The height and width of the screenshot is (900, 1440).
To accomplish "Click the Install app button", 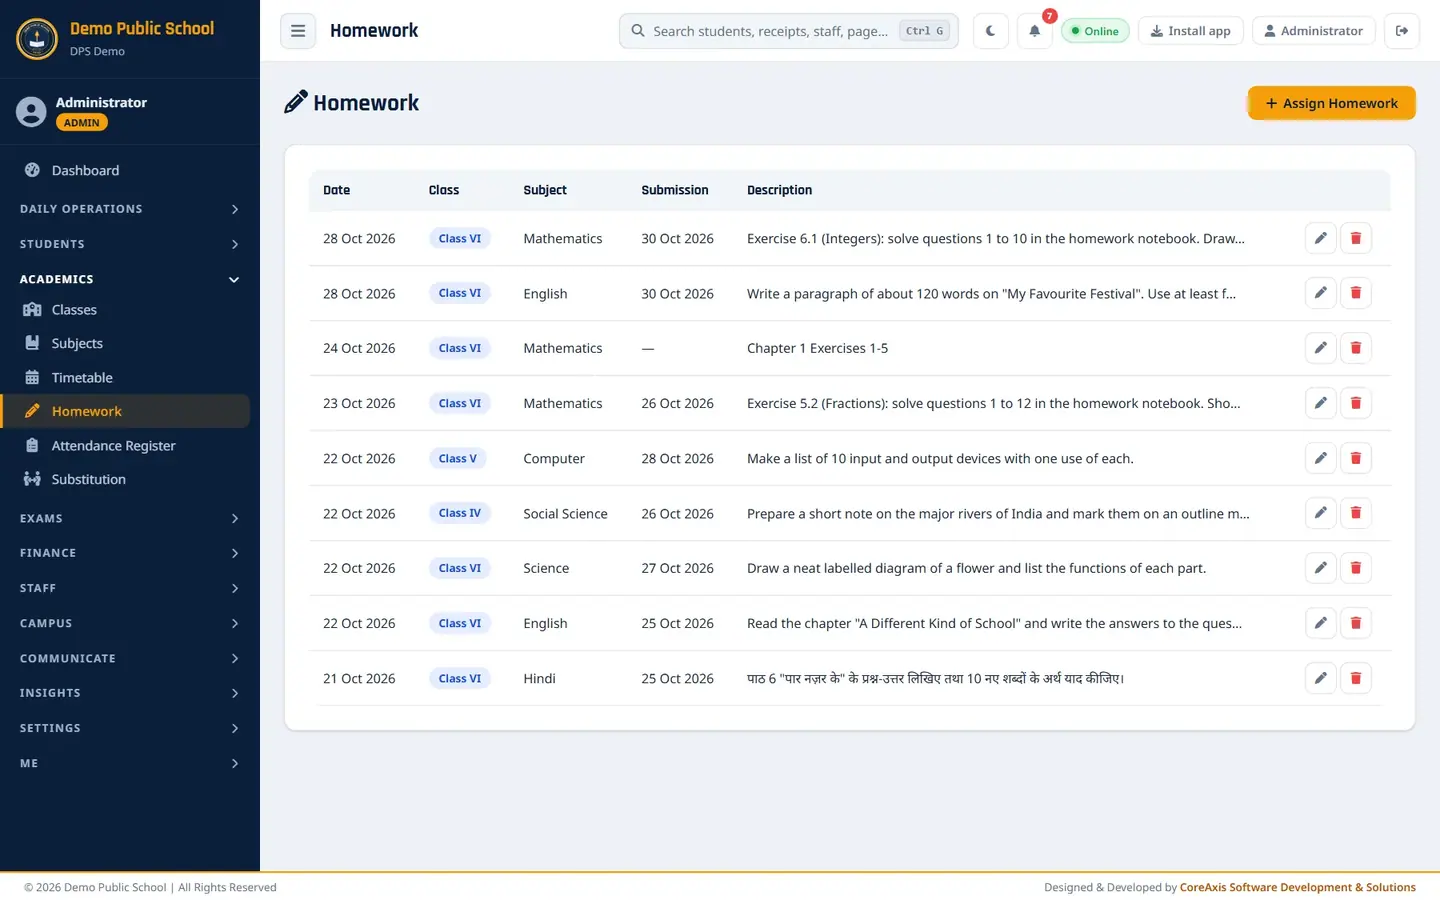I will click(1190, 31).
